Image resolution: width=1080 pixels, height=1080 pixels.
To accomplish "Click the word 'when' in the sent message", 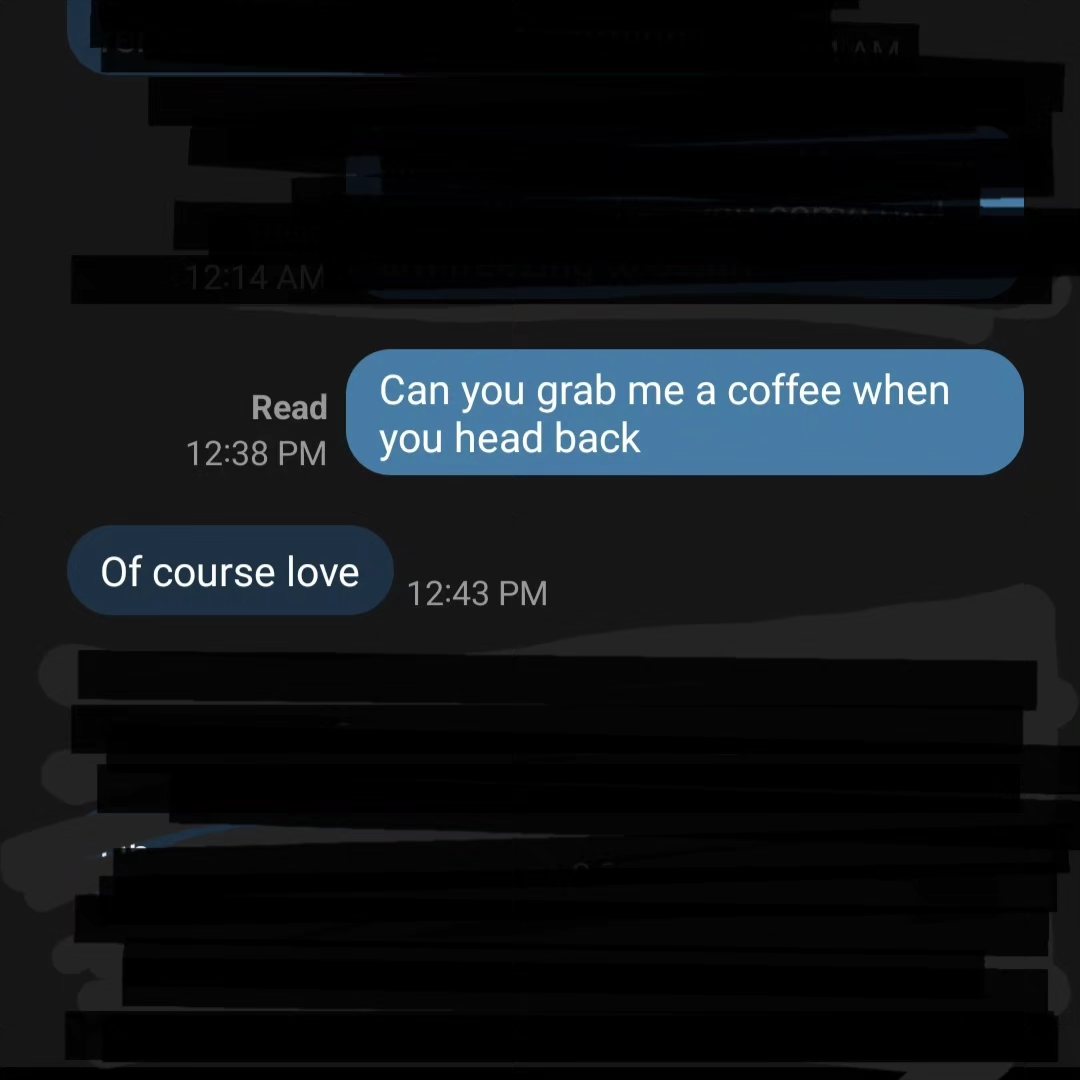I will pos(901,391).
